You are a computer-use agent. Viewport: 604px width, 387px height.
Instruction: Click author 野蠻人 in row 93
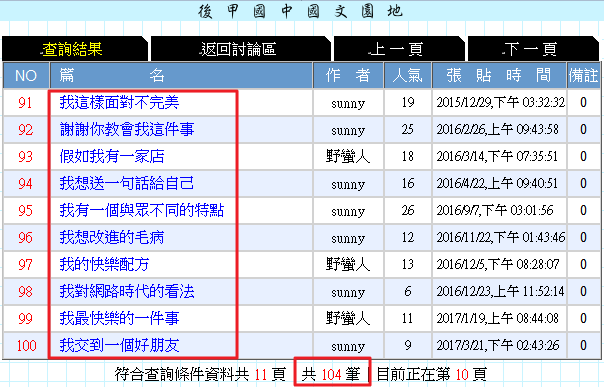tap(348, 156)
